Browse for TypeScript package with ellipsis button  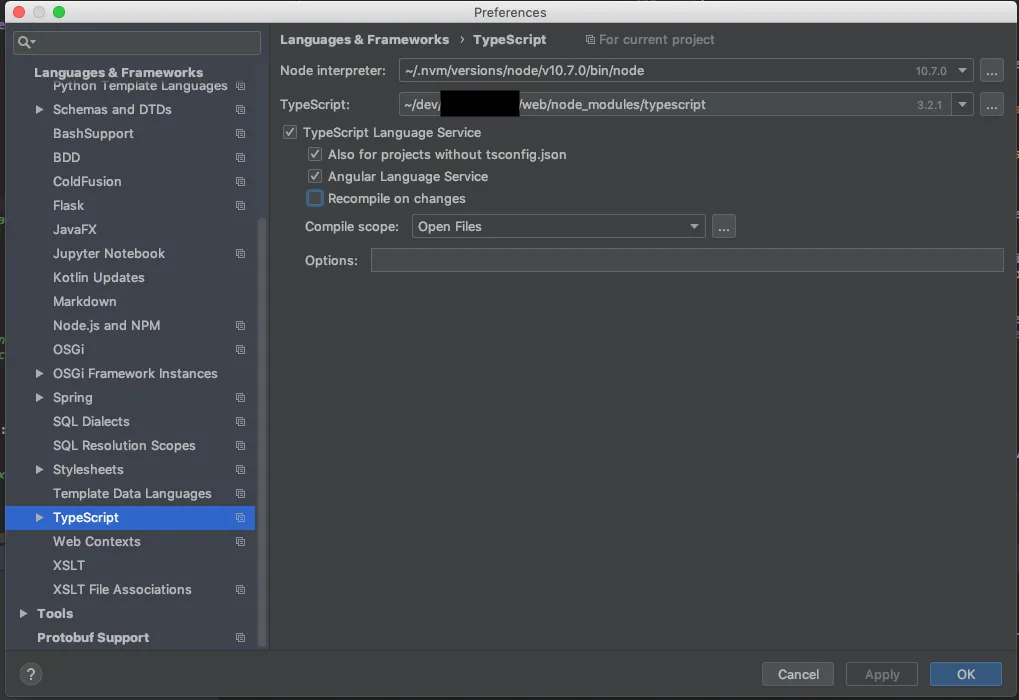(992, 105)
